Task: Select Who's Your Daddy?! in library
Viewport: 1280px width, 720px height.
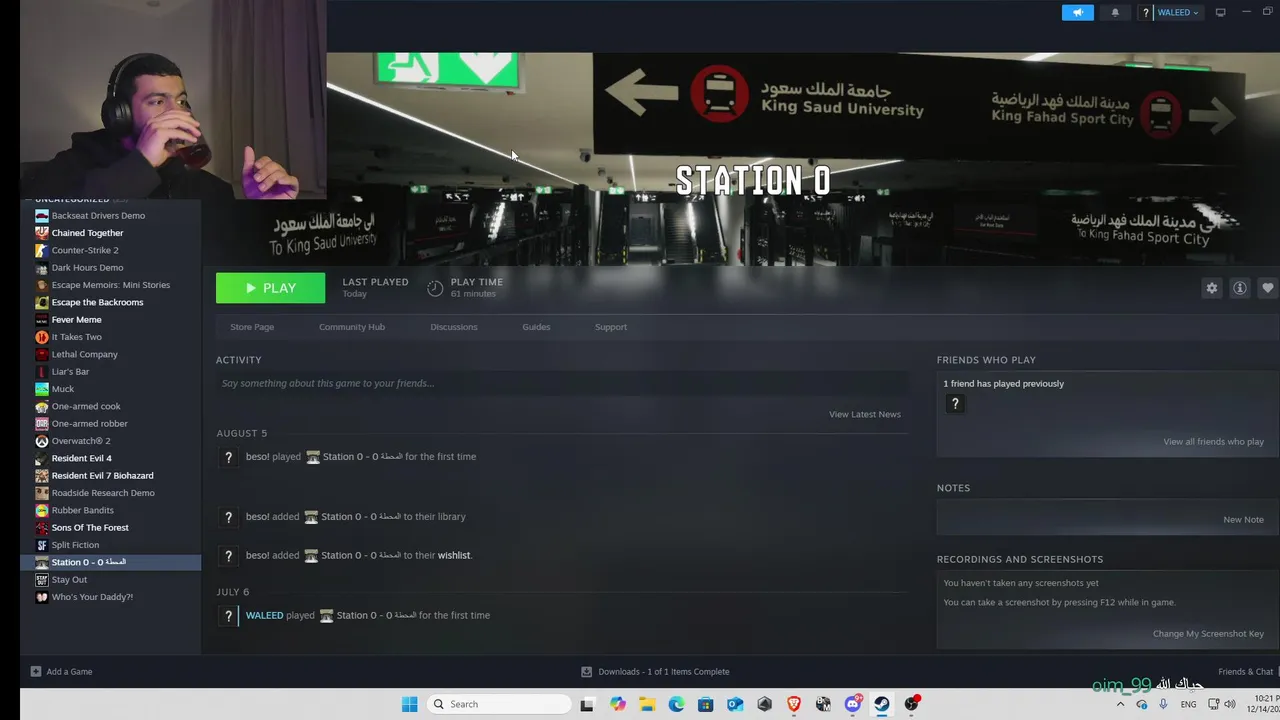Action: [x=92, y=597]
